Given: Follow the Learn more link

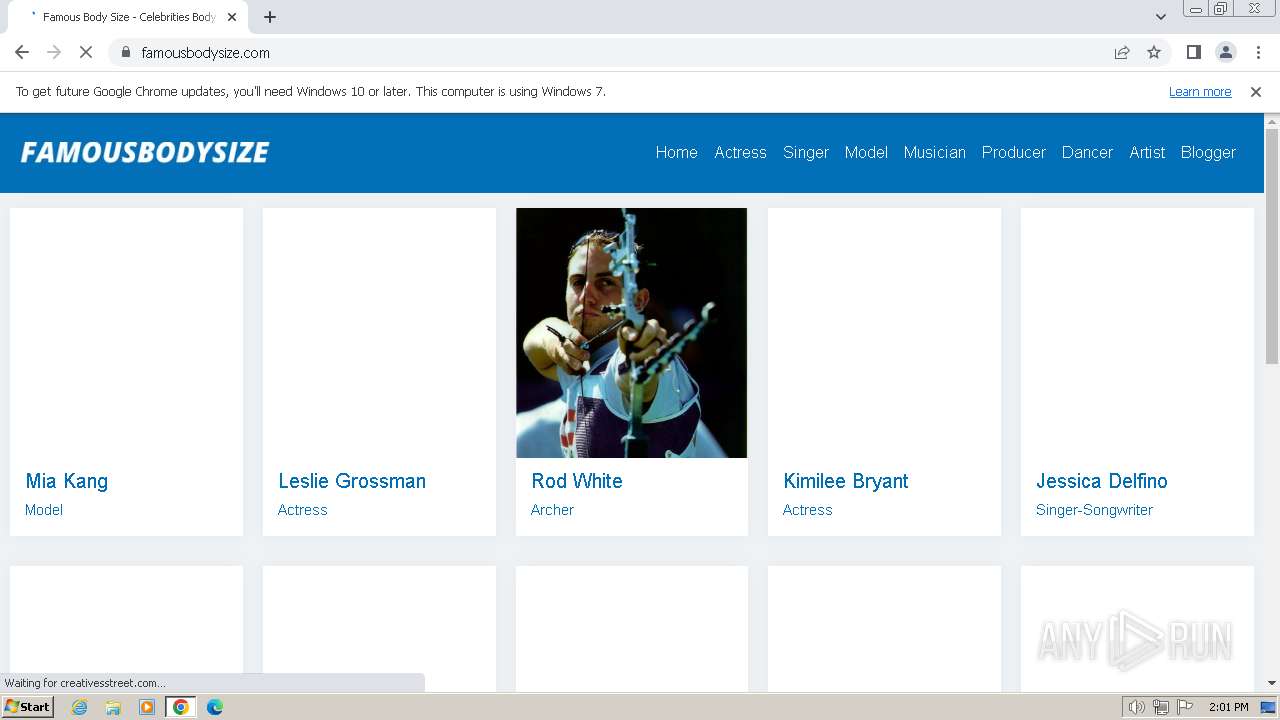Looking at the screenshot, I should (1200, 91).
